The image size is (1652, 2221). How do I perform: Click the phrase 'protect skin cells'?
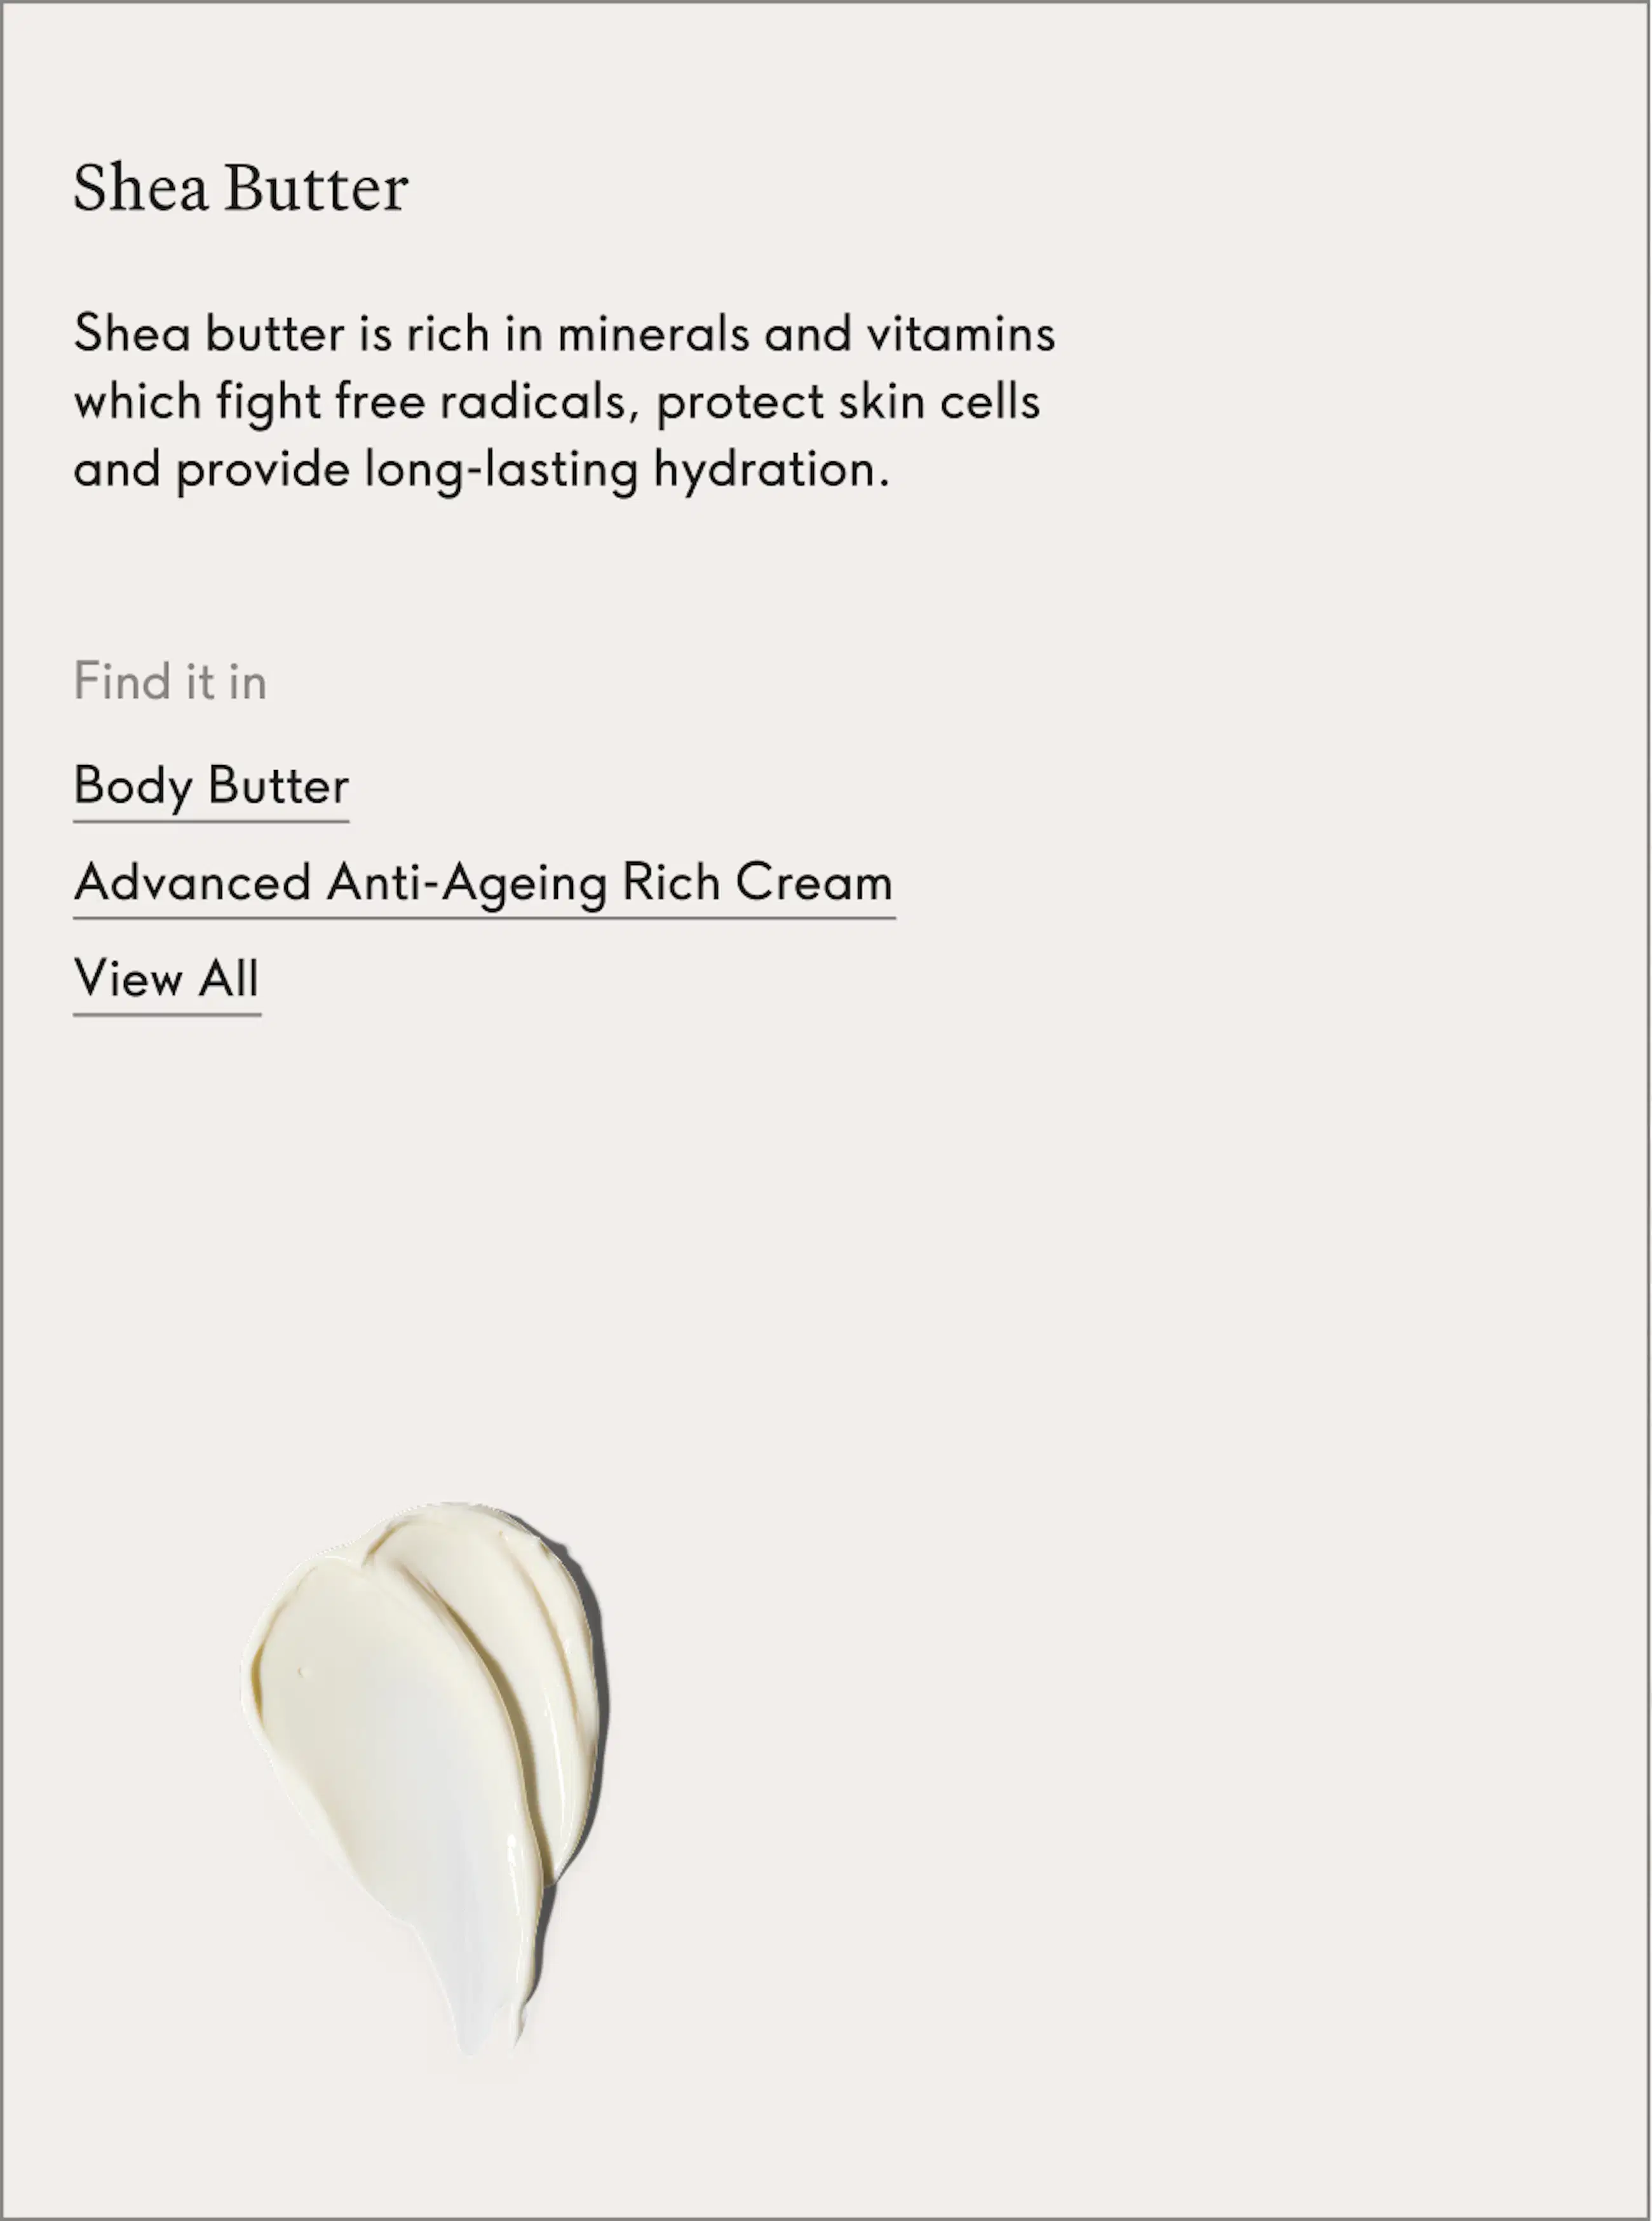[x=849, y=402]
